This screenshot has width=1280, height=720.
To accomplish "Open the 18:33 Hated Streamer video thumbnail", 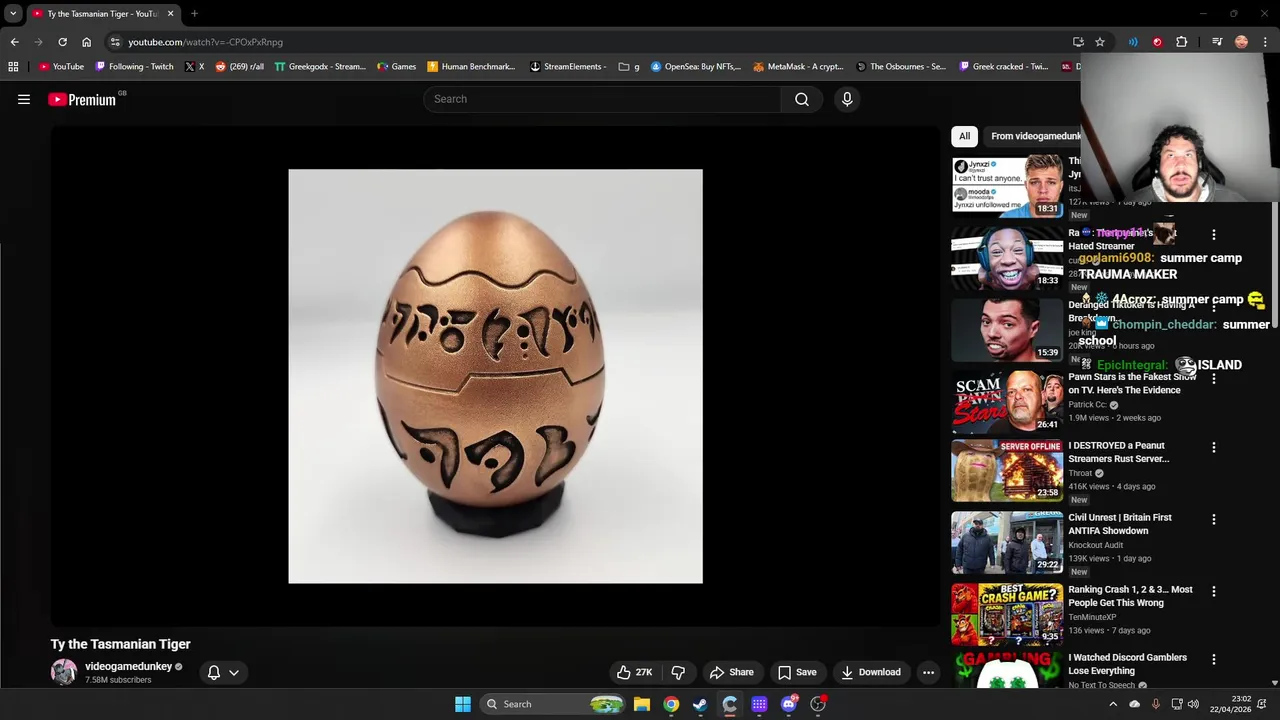I will [x=1007, y=258].
